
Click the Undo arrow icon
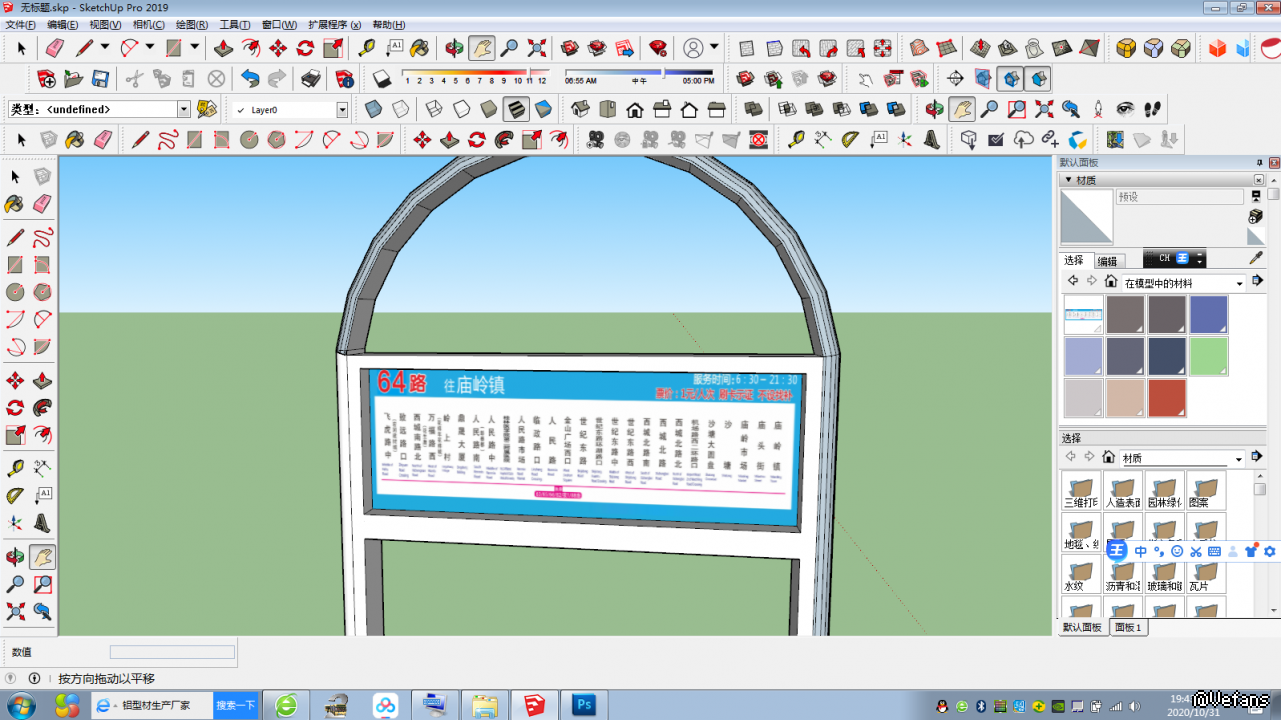[250, 79]
